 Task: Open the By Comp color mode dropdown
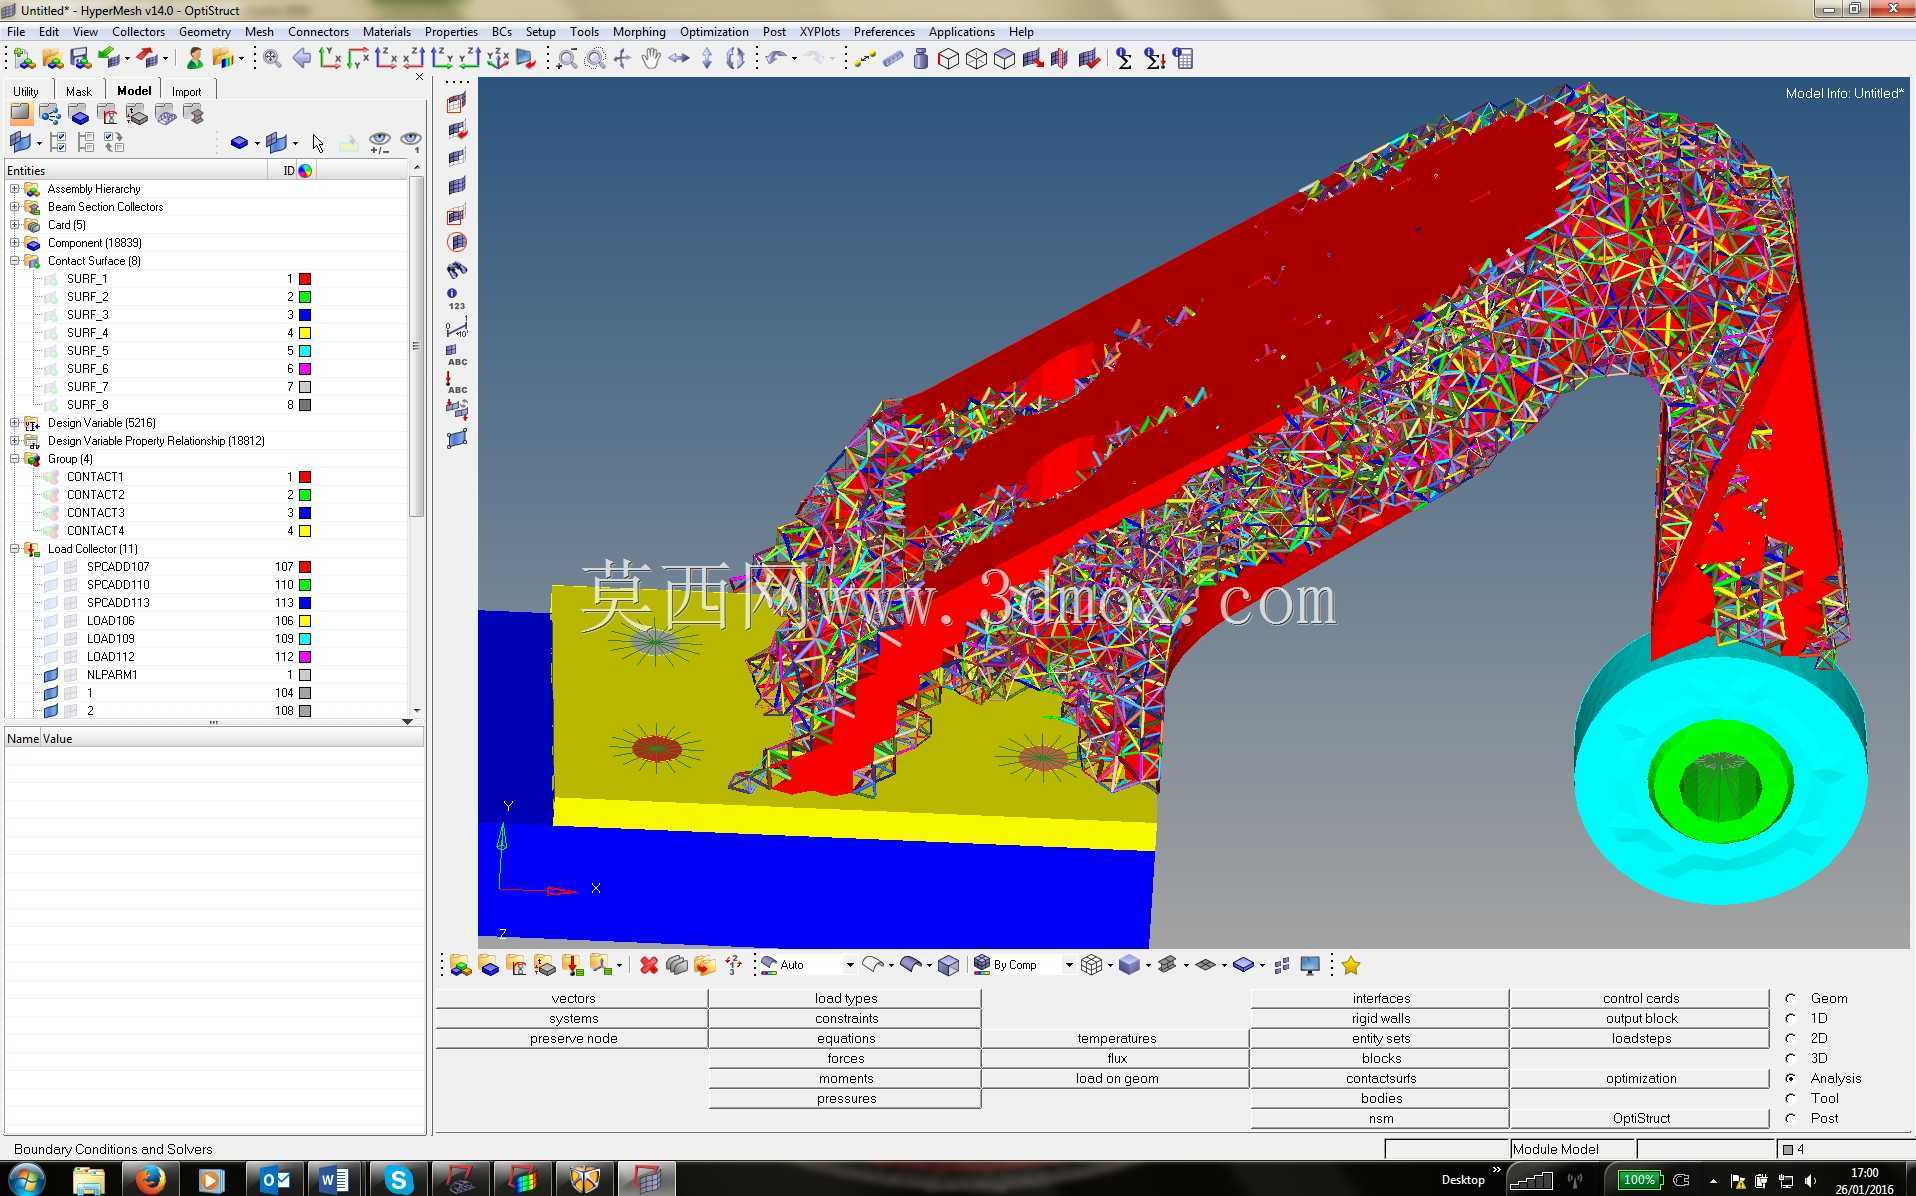click(1068, 965)
